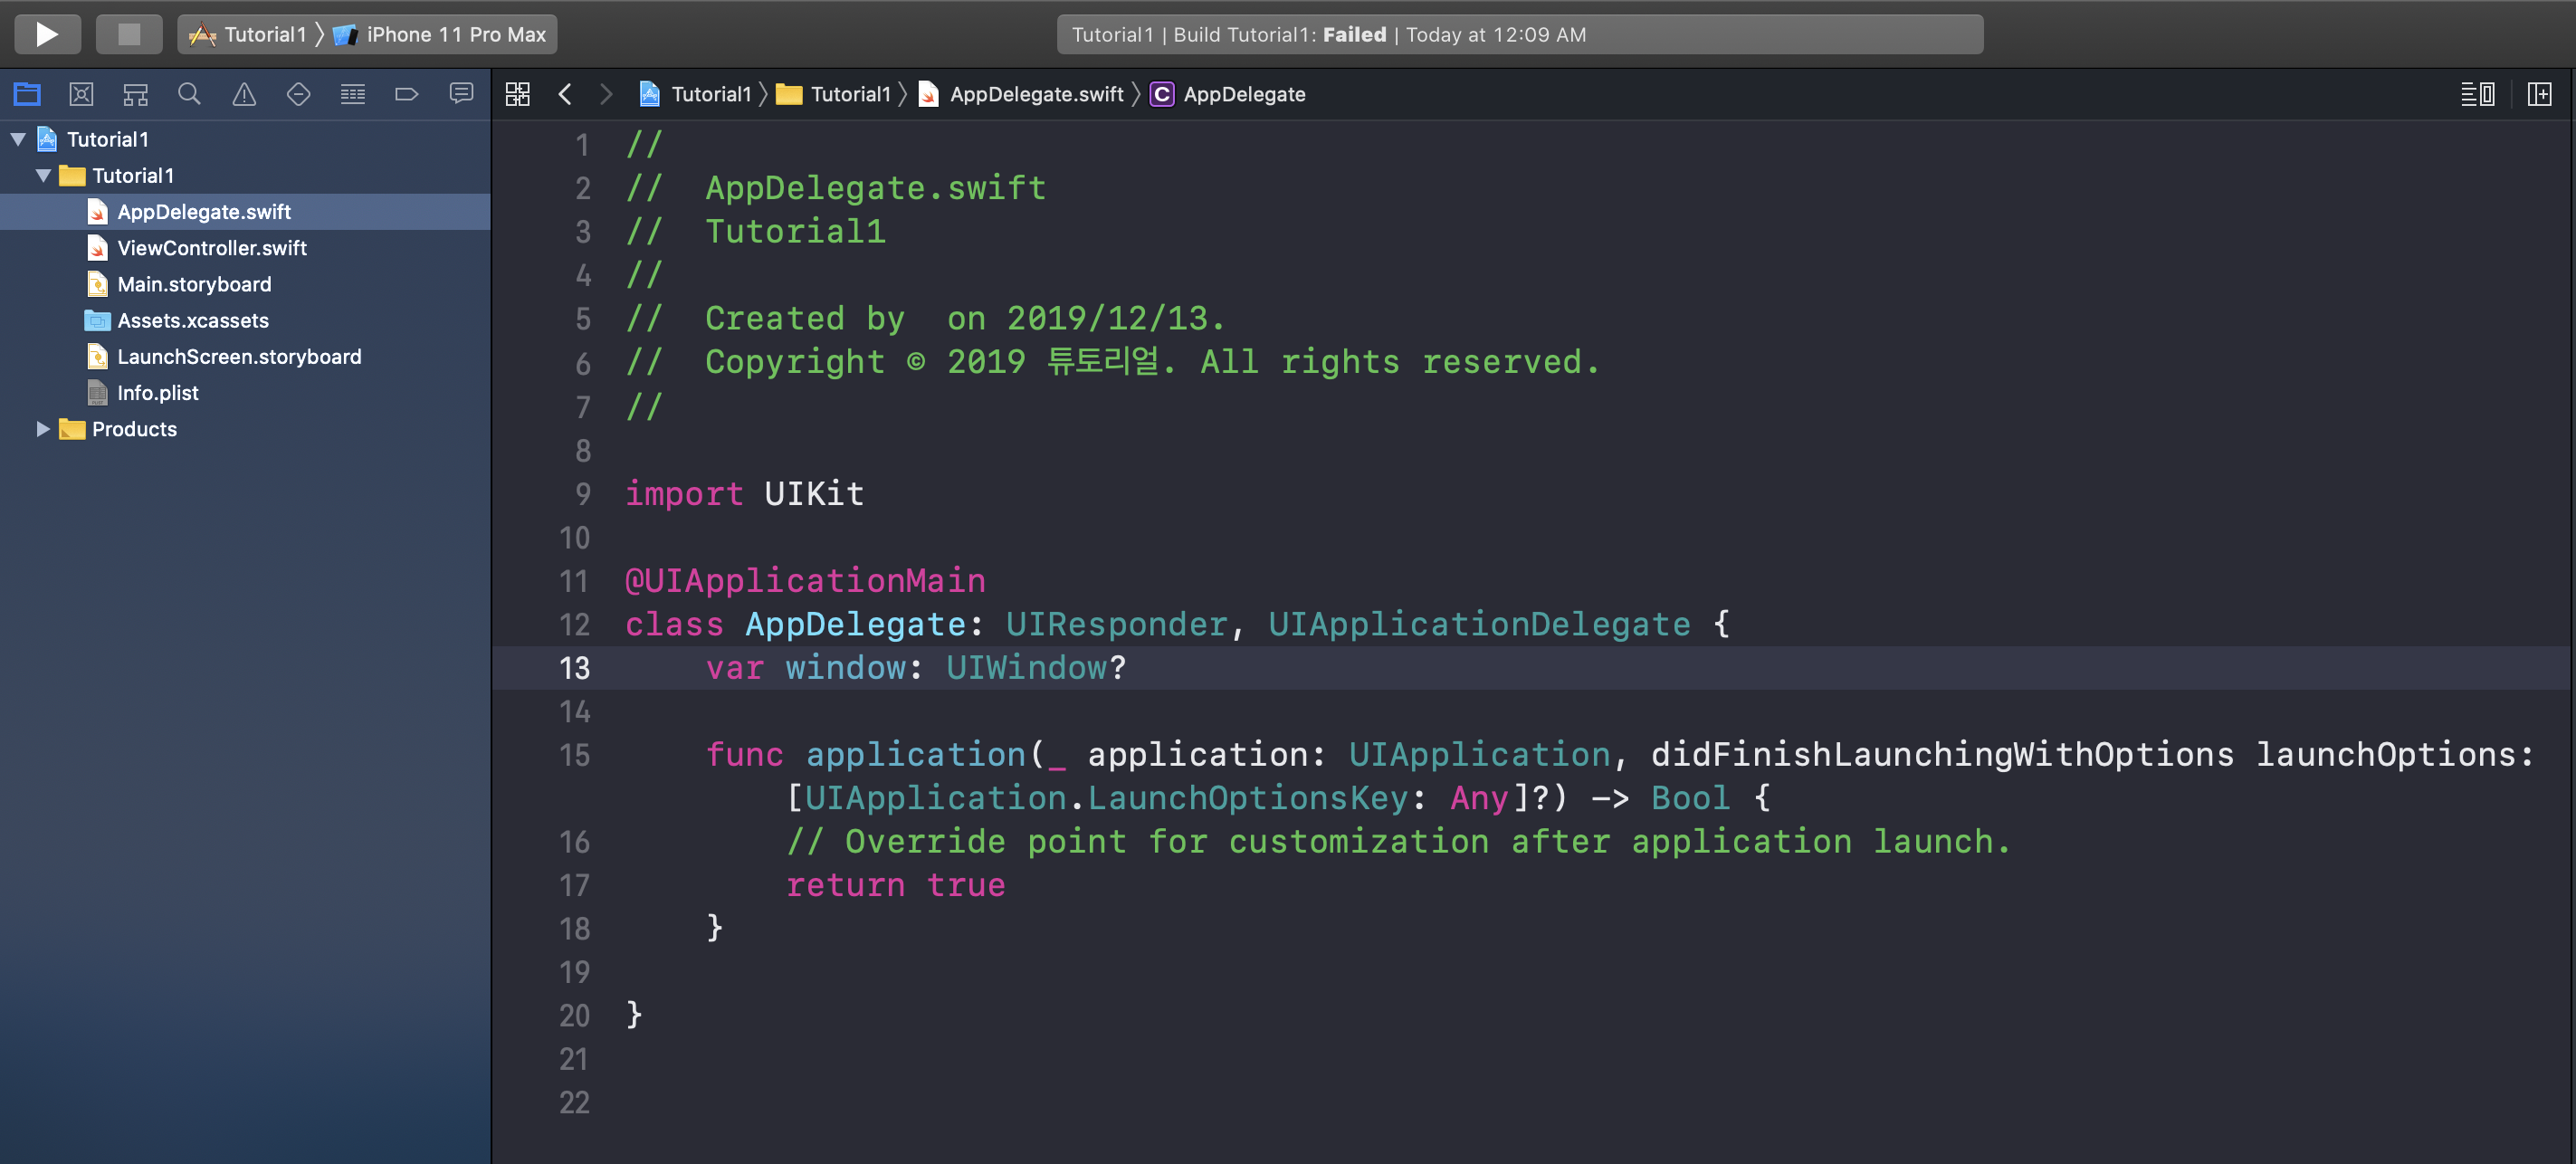Open the Breakpoint navigator icon
The image size is (2576, 1164).
coord(406,94)
